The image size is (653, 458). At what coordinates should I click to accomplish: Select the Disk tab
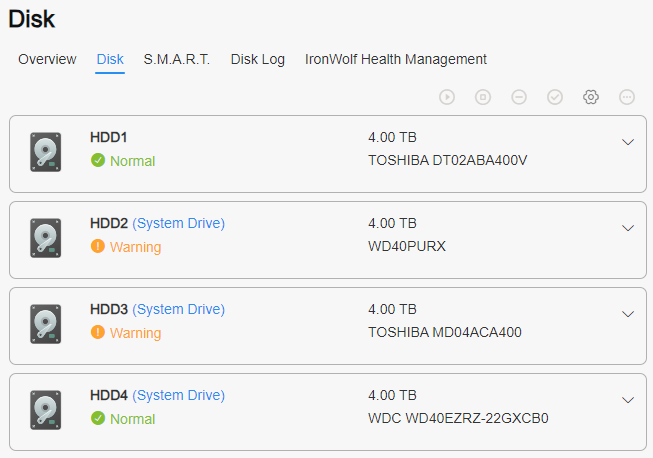[110, 59]
